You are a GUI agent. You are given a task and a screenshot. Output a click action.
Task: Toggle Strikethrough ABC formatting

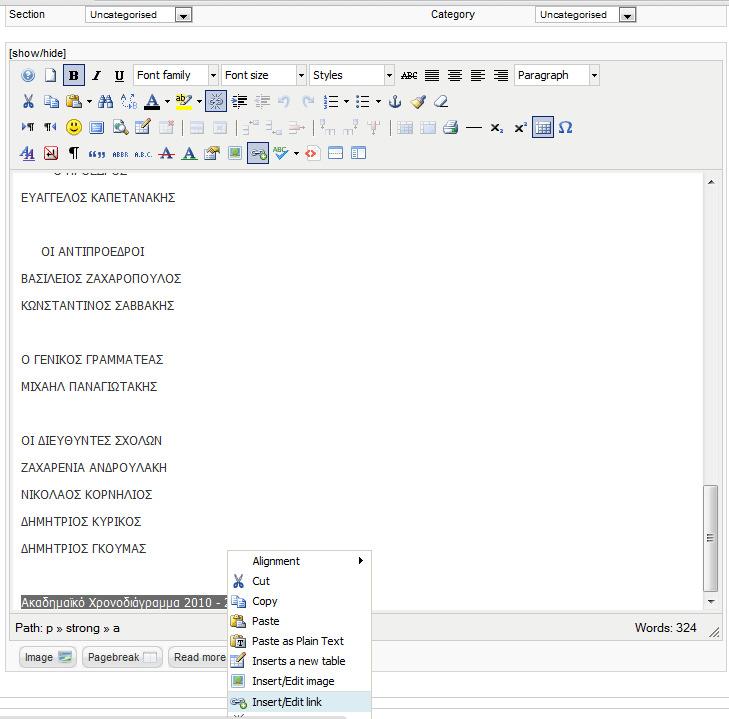coord(409,75)
